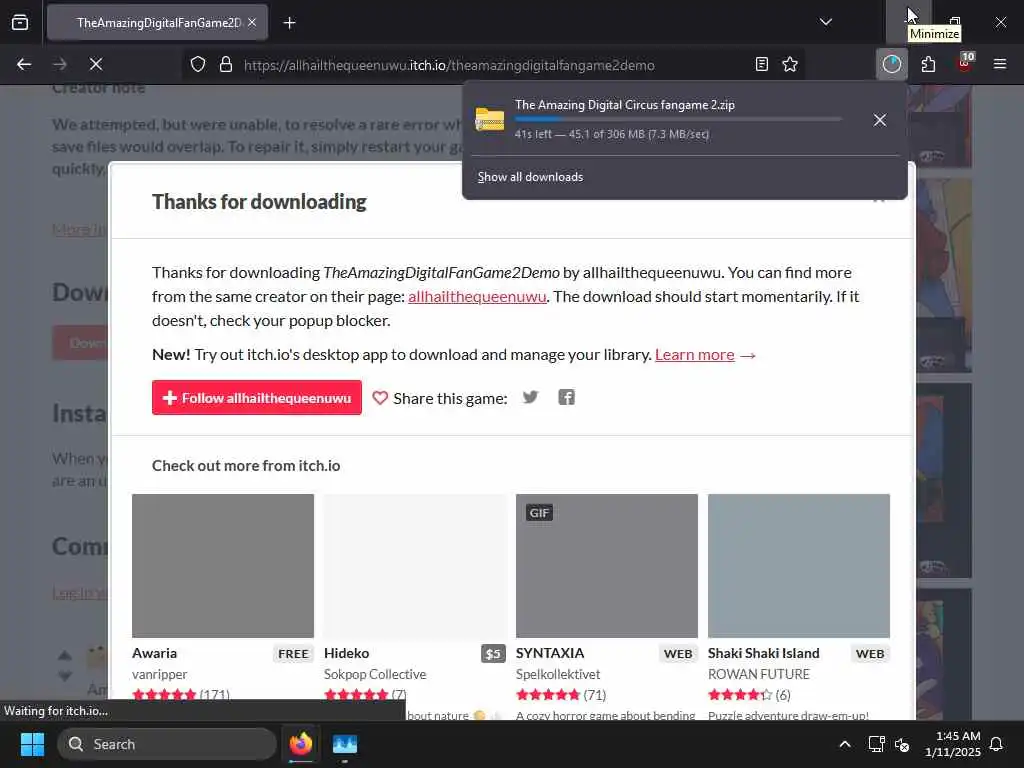The width and height of the screenshot is (1024, 768).
Task: Open notifications bell icon
Action: (x=997, y=744)
